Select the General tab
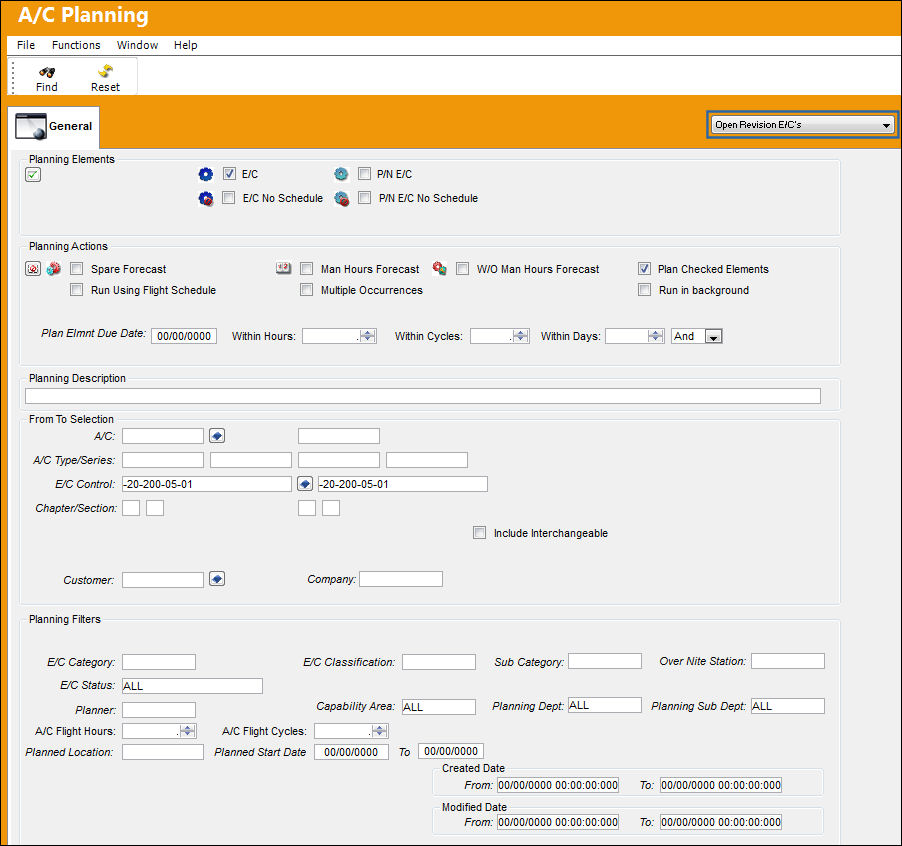The height and width of the screenshot is (846, 902). pos(54,127)
